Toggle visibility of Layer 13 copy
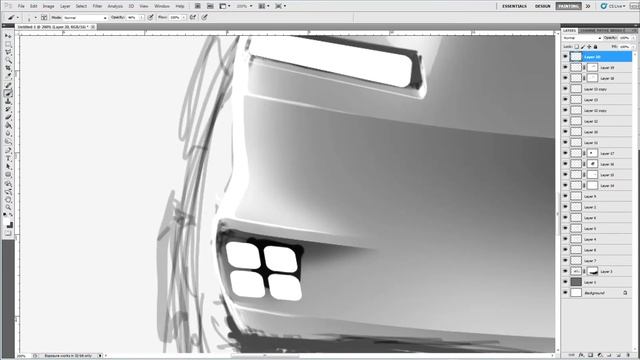The height and width of the screenshot is (360, 640). pyautogui.click(x=565, y=89)
